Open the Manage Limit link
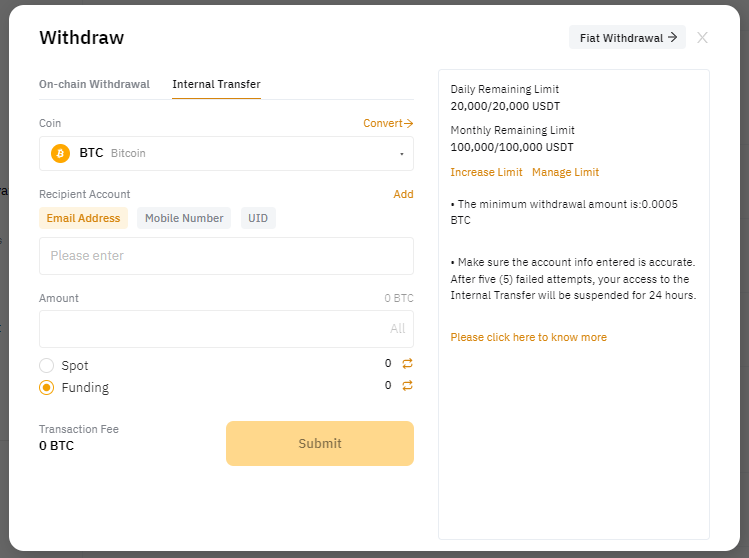This screenshot has width=749, height=558. pos(565,172)
